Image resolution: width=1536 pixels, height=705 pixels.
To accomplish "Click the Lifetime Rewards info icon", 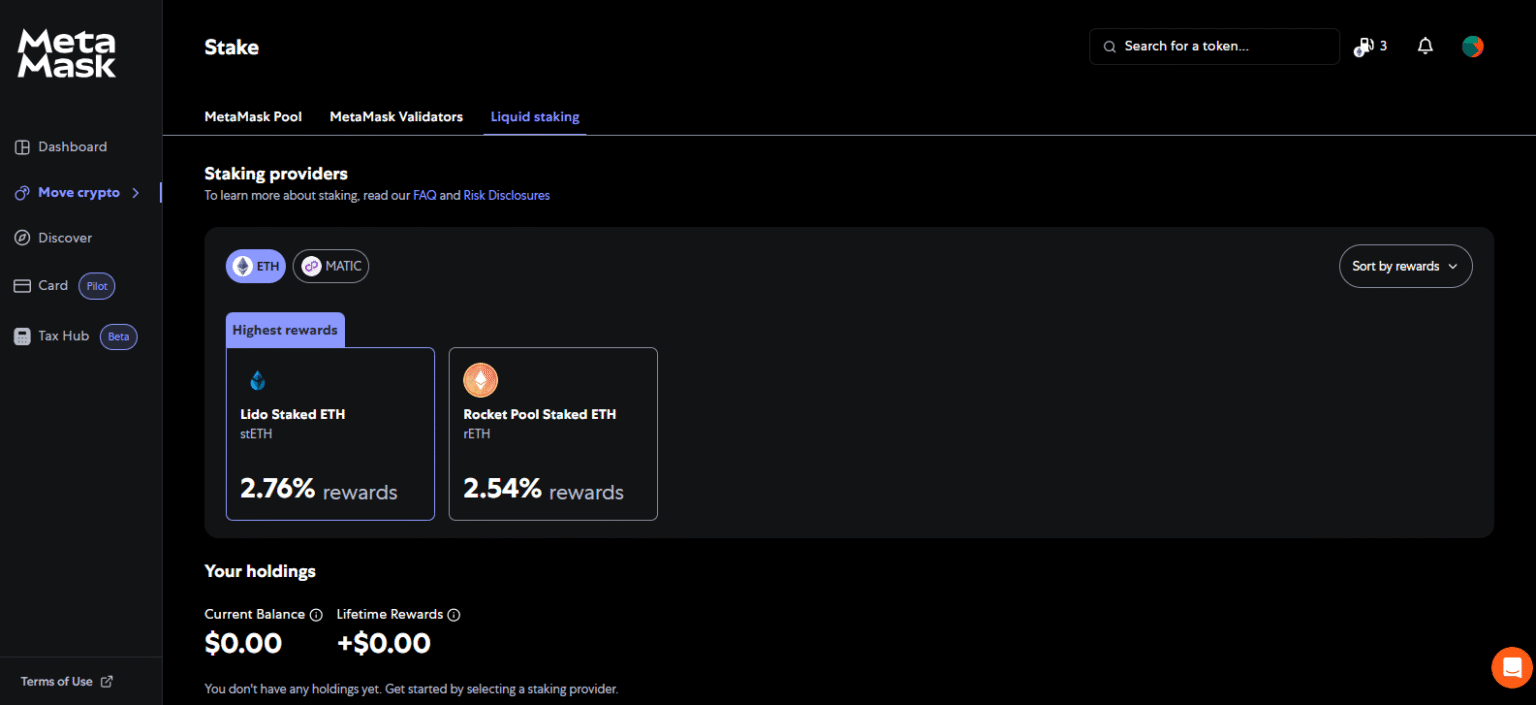I will 453,615.
